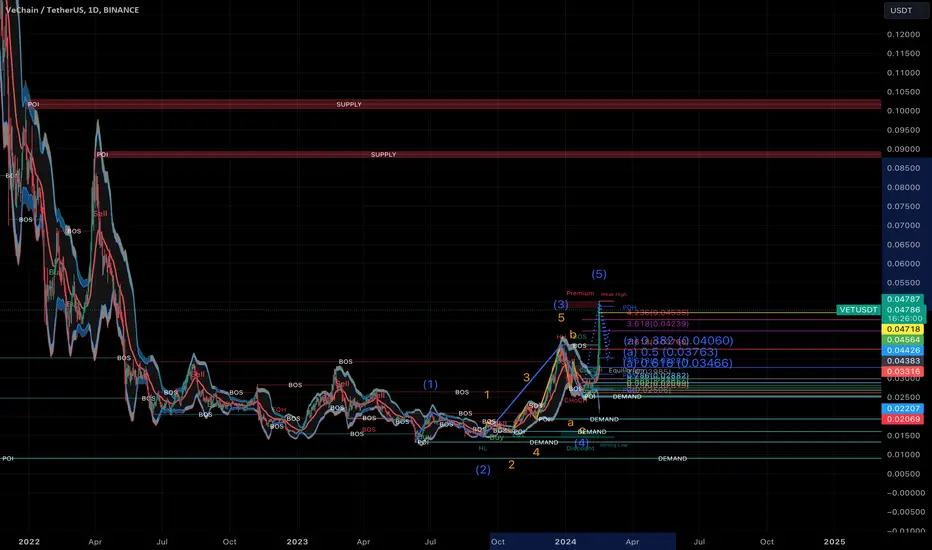Click the orange wave 3 label
932x550 pixels.
(526, 378)
